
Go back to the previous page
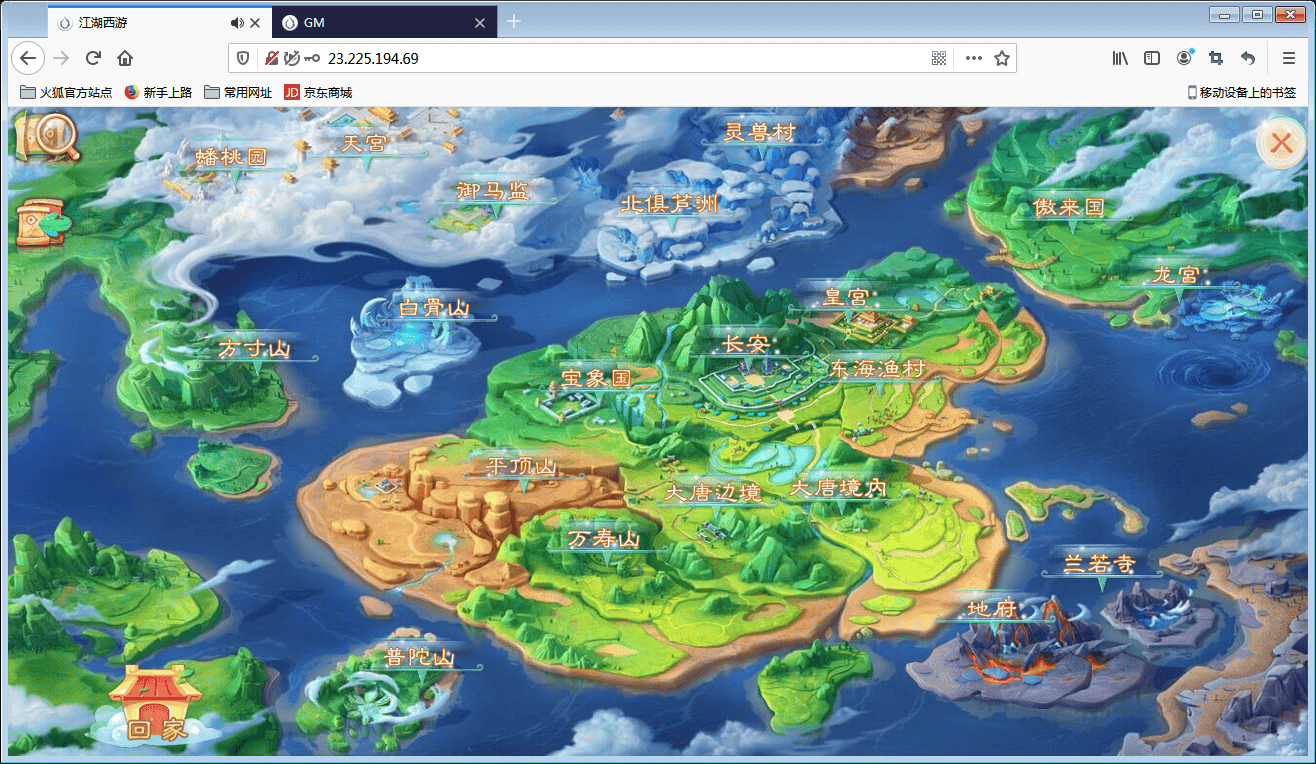tap(28, 58)
